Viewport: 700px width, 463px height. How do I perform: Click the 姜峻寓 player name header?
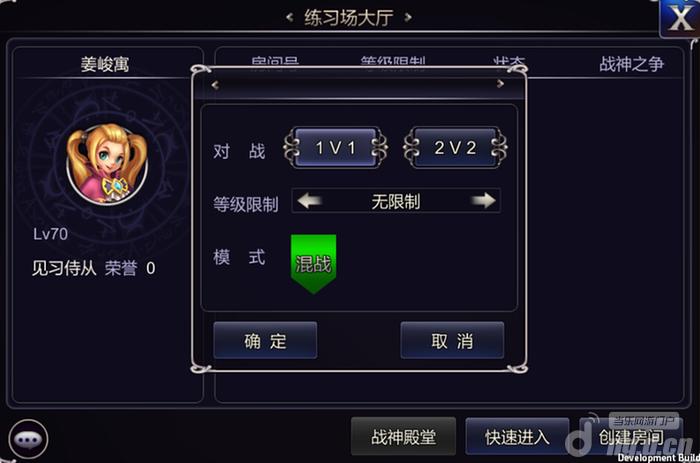click(105, 64)
